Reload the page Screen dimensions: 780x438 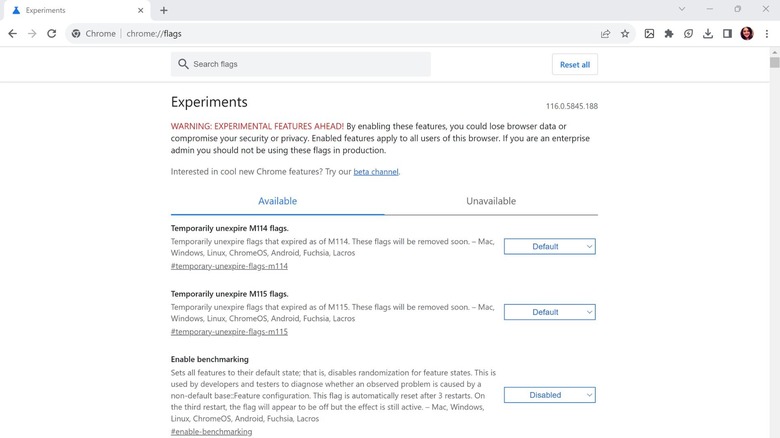51,33
